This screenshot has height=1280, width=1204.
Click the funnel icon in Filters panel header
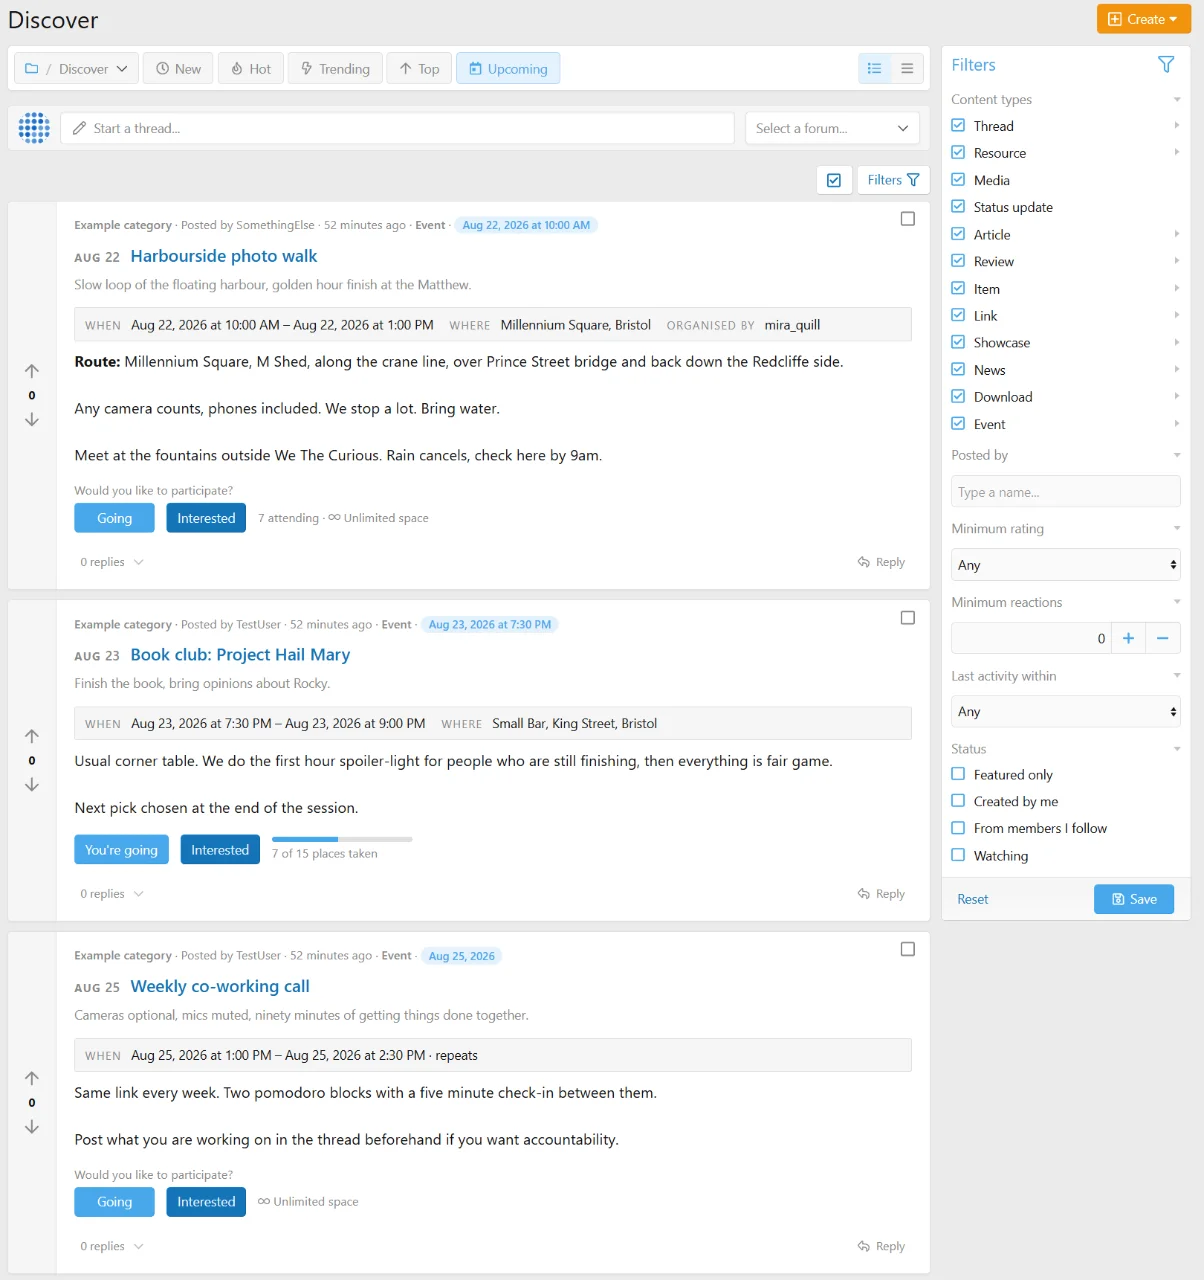click(1166, 65)
